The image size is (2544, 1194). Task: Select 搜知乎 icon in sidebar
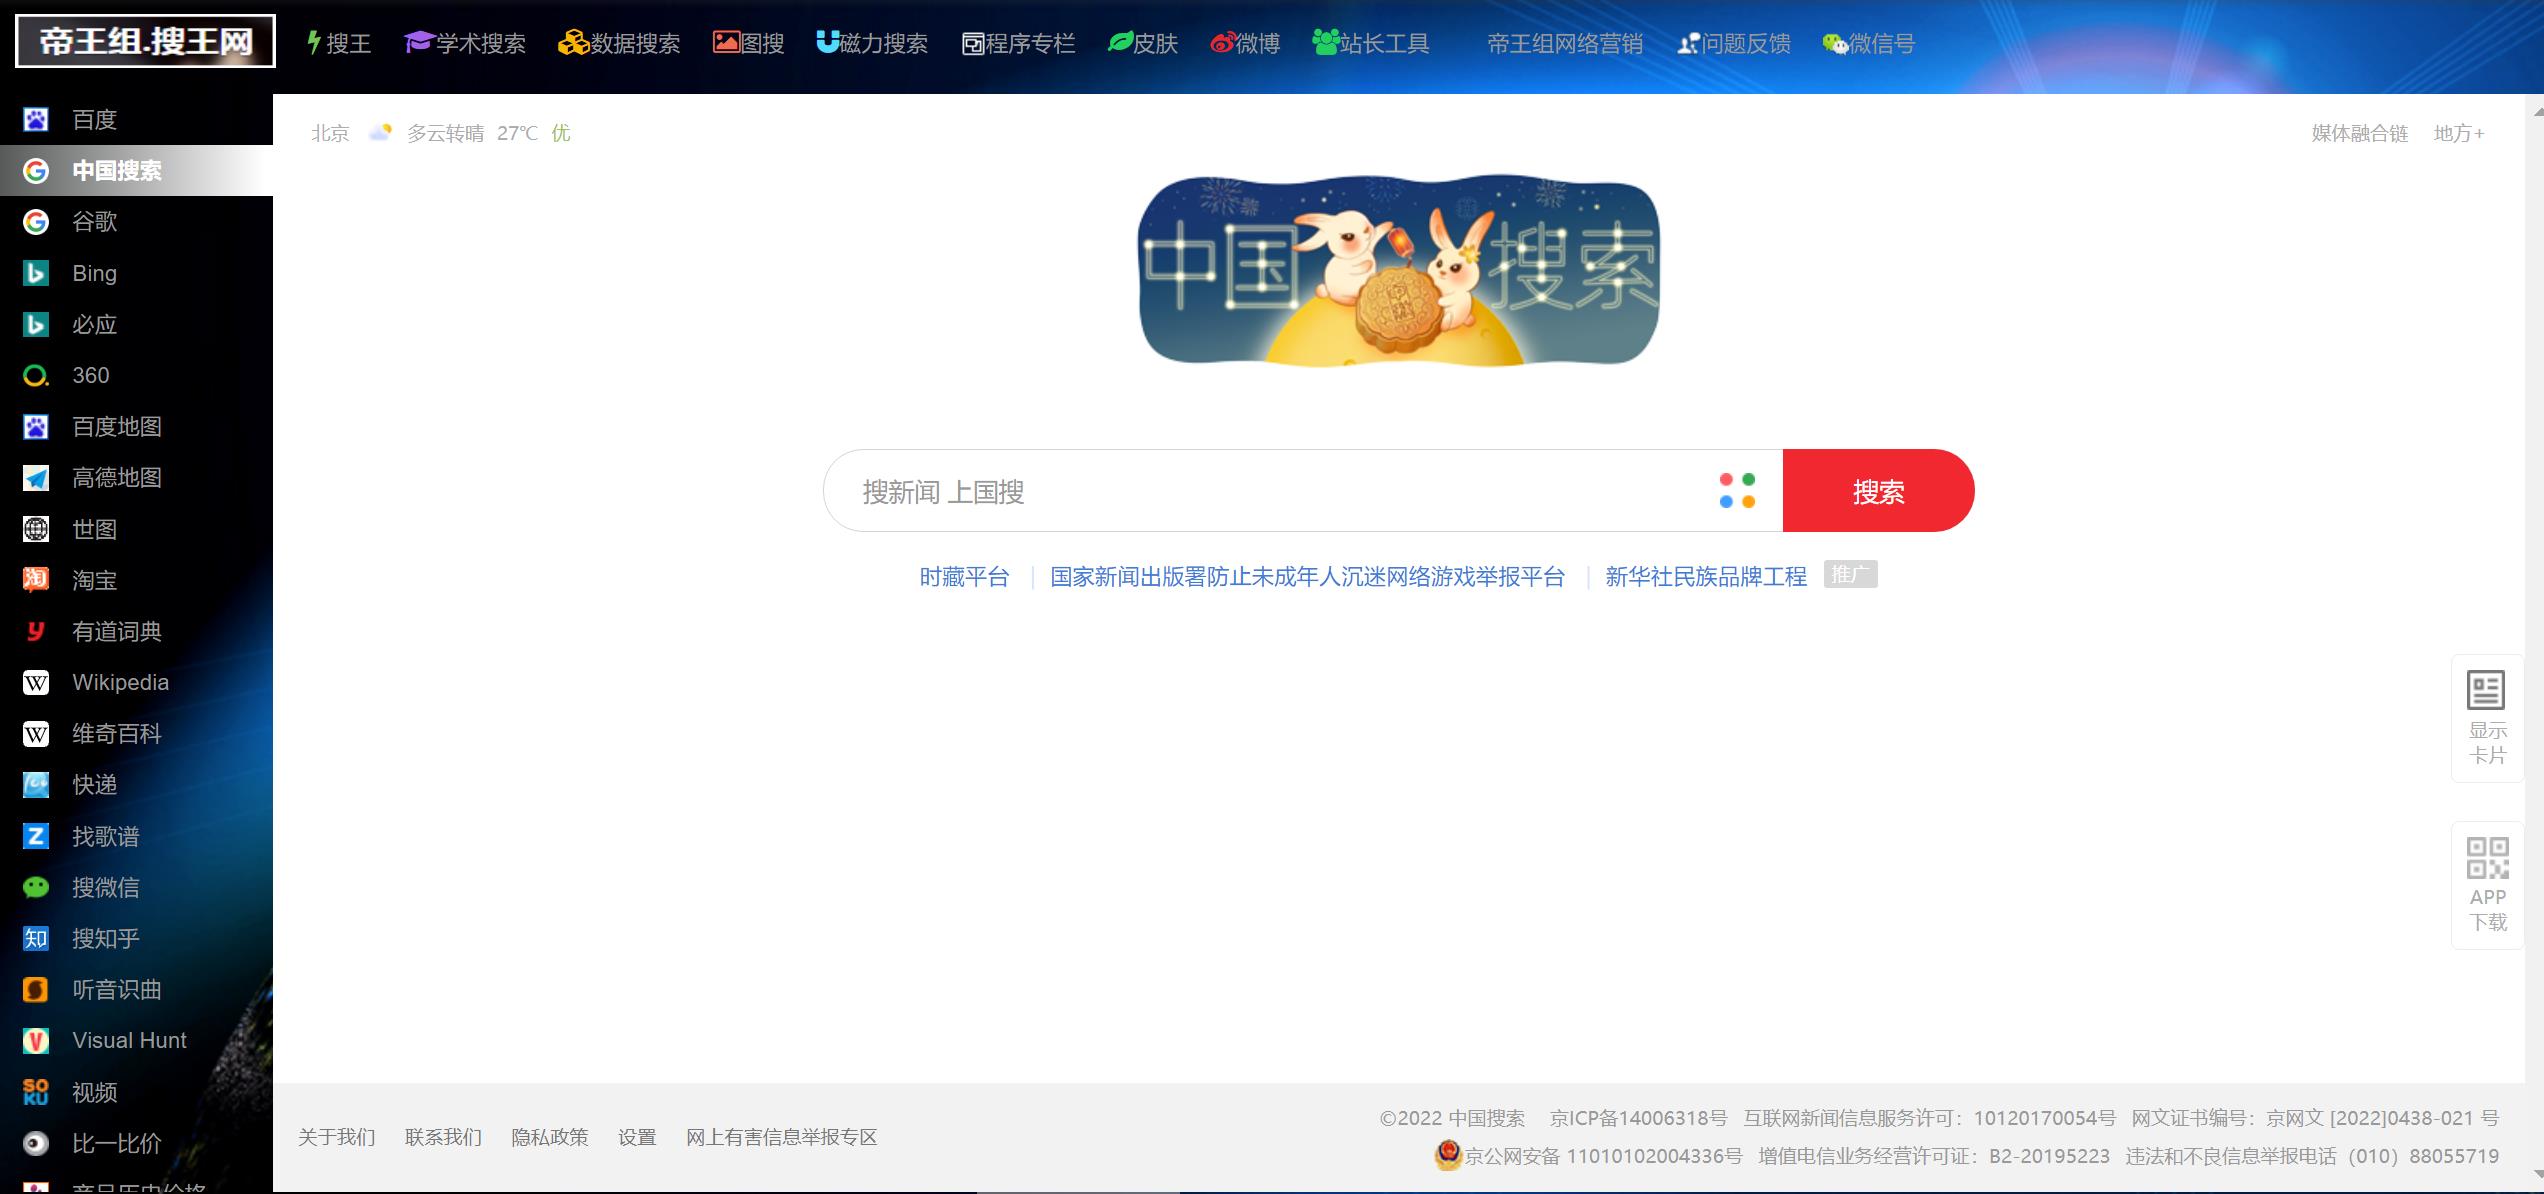[36, 938]
